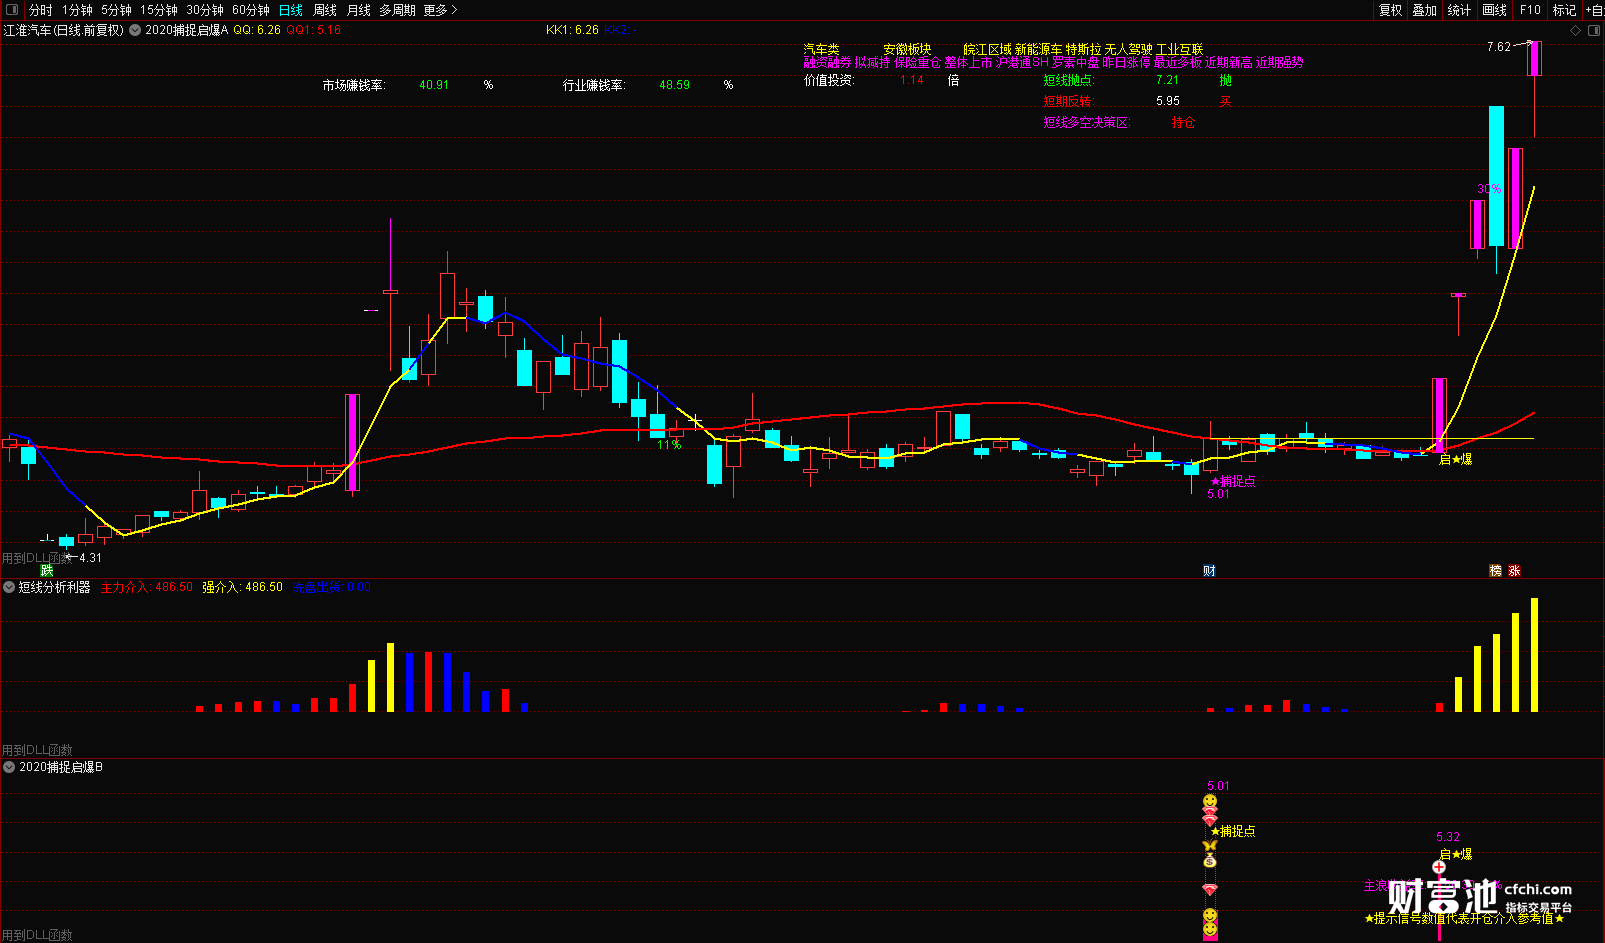Click the ★捕捉点 label on main chart

click(x=1233, y=481)
